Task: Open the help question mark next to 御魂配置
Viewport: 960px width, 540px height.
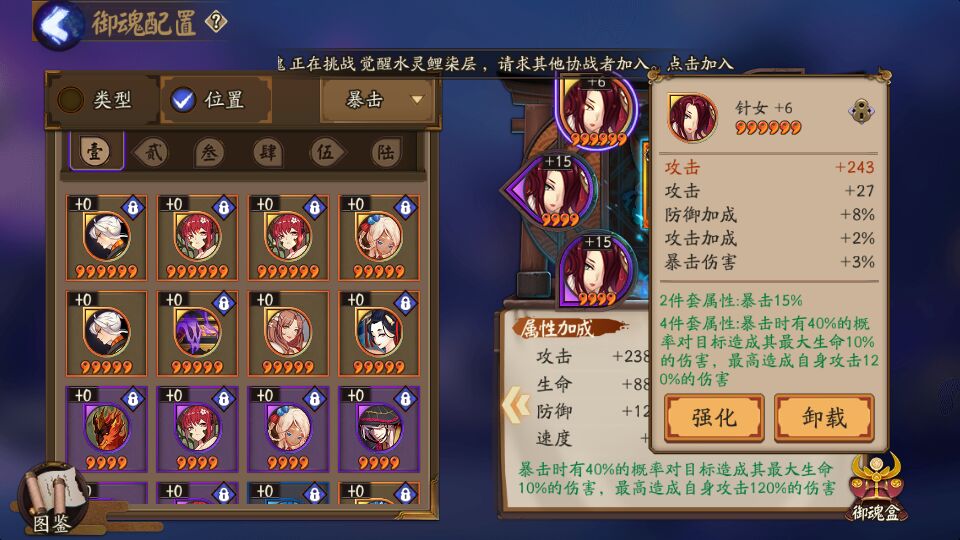Action: click(x=216, y=22)
